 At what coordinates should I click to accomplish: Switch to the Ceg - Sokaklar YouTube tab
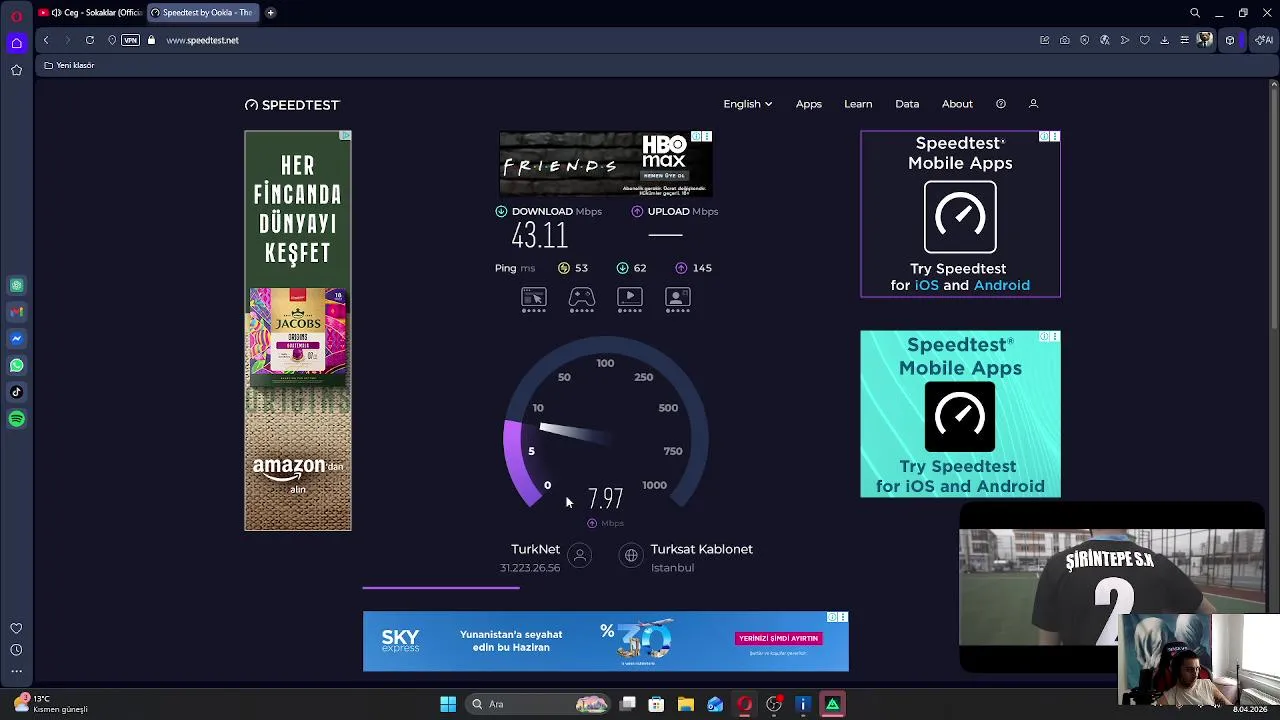click(x=89, y=13)
